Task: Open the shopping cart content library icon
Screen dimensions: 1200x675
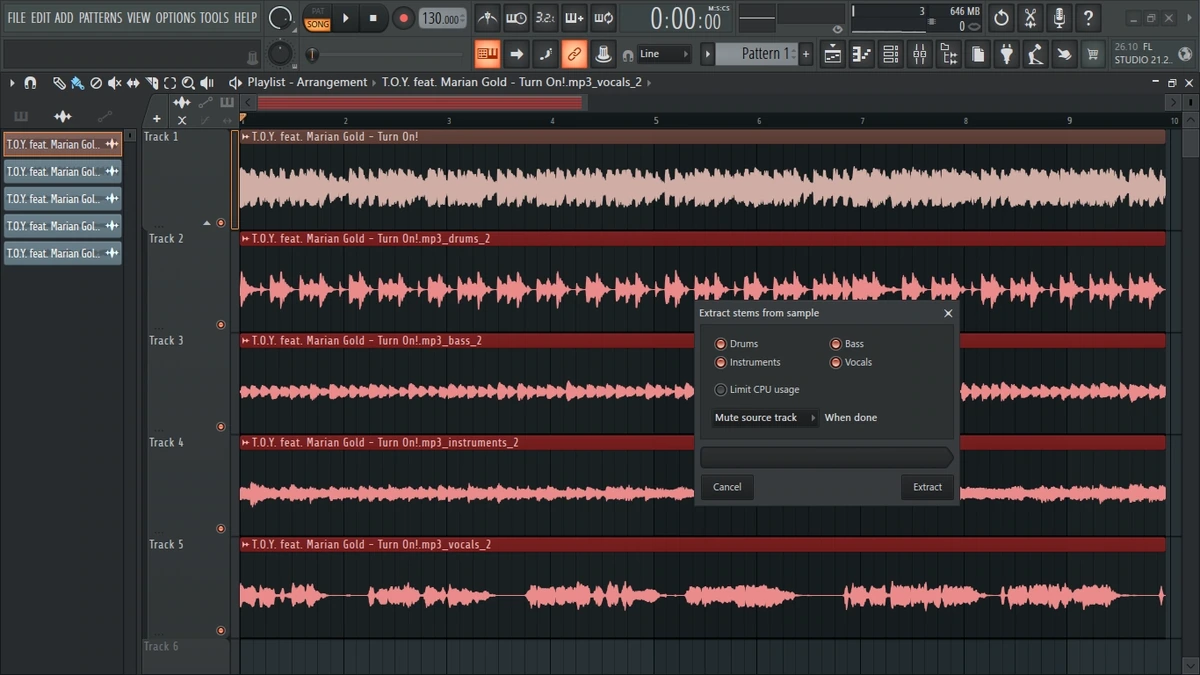Action: tap(1094, 55)
